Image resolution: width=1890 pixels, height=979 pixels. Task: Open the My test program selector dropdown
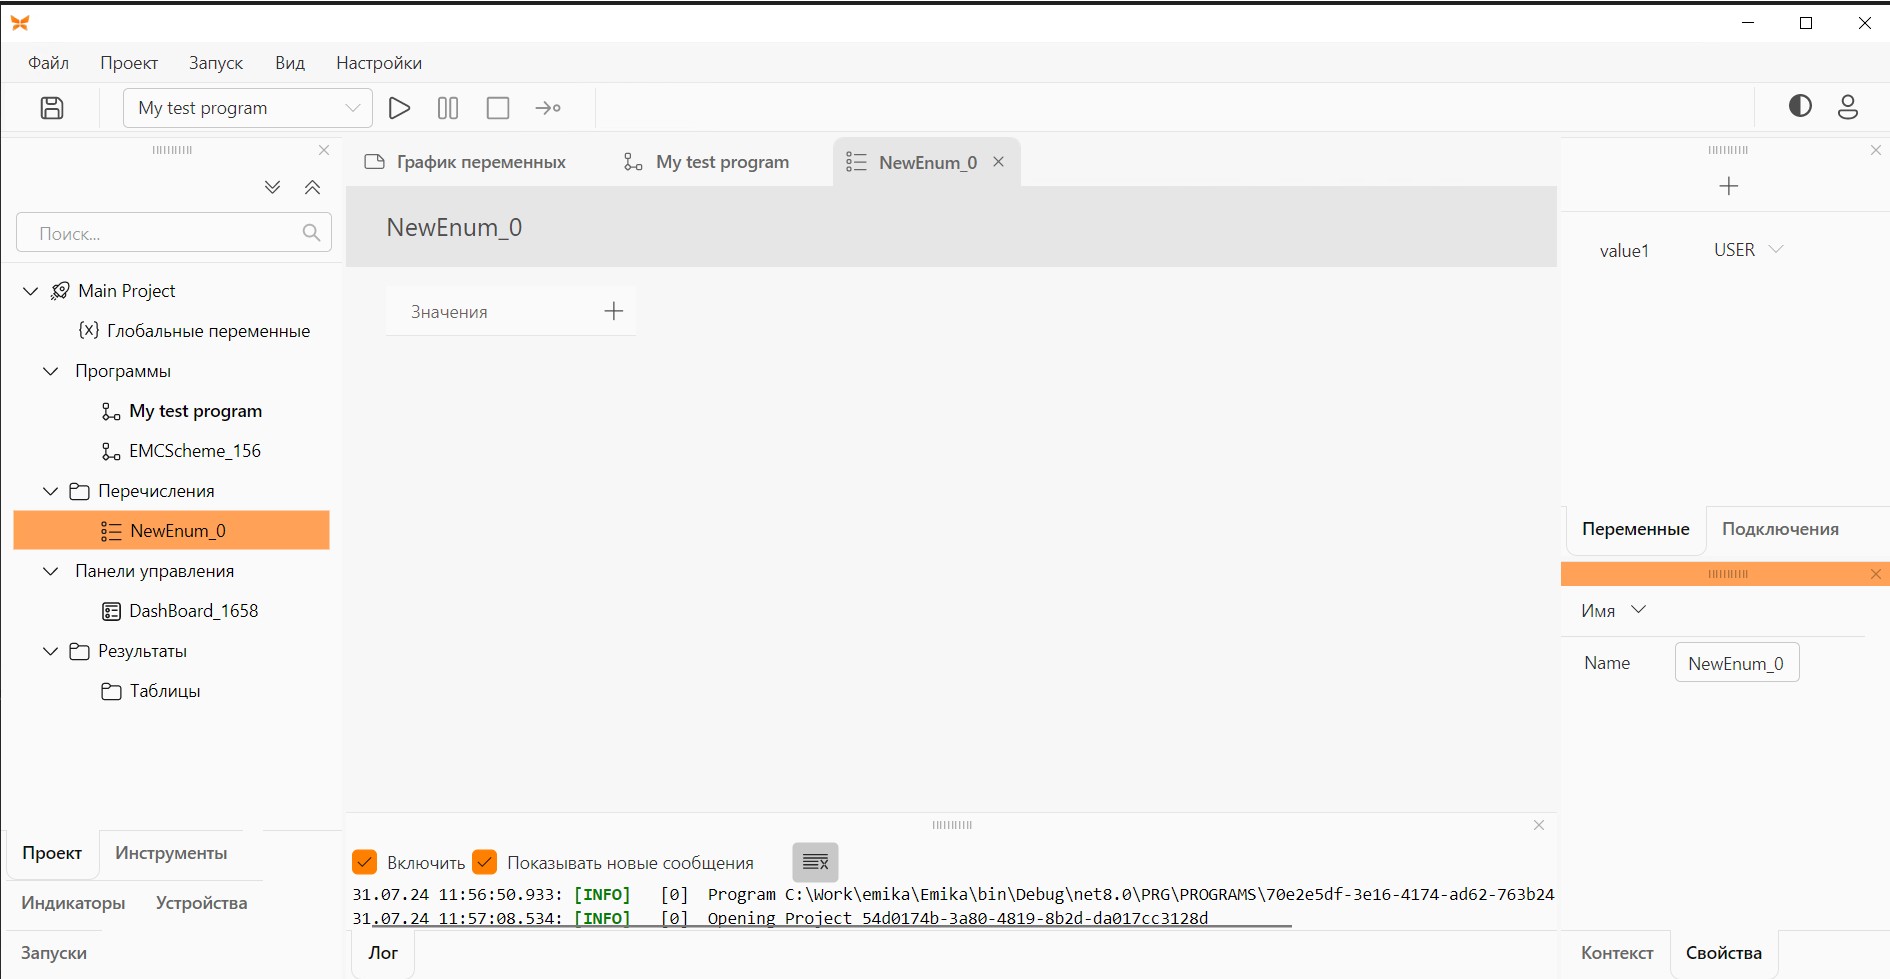pos(247,108)
